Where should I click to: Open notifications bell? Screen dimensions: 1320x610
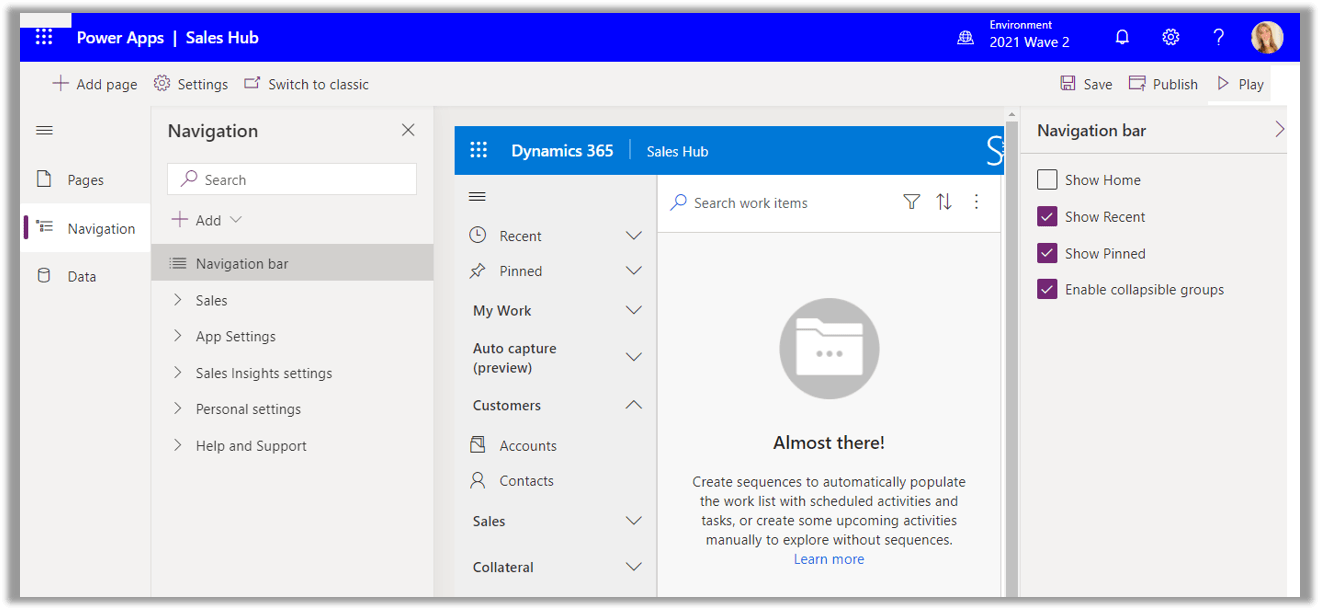1122,37
